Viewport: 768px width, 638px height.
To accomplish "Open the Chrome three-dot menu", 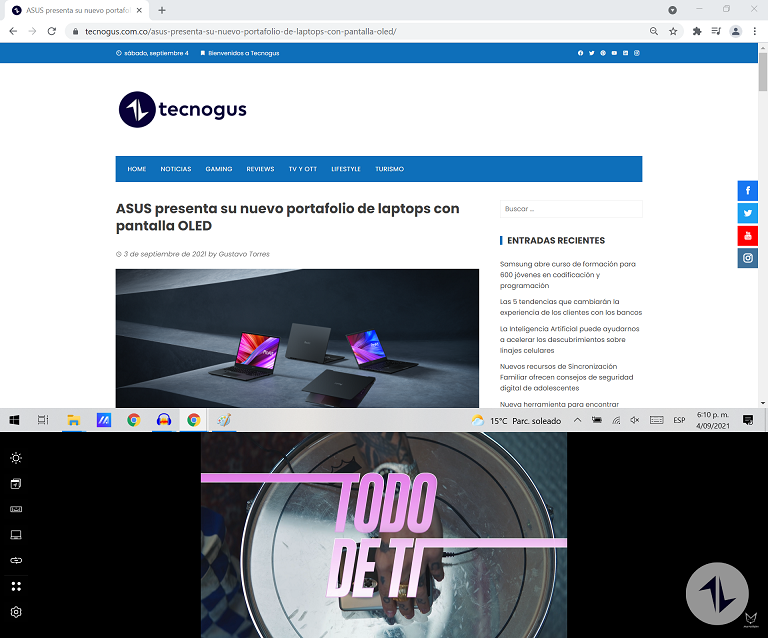I will tap(755, 31).
